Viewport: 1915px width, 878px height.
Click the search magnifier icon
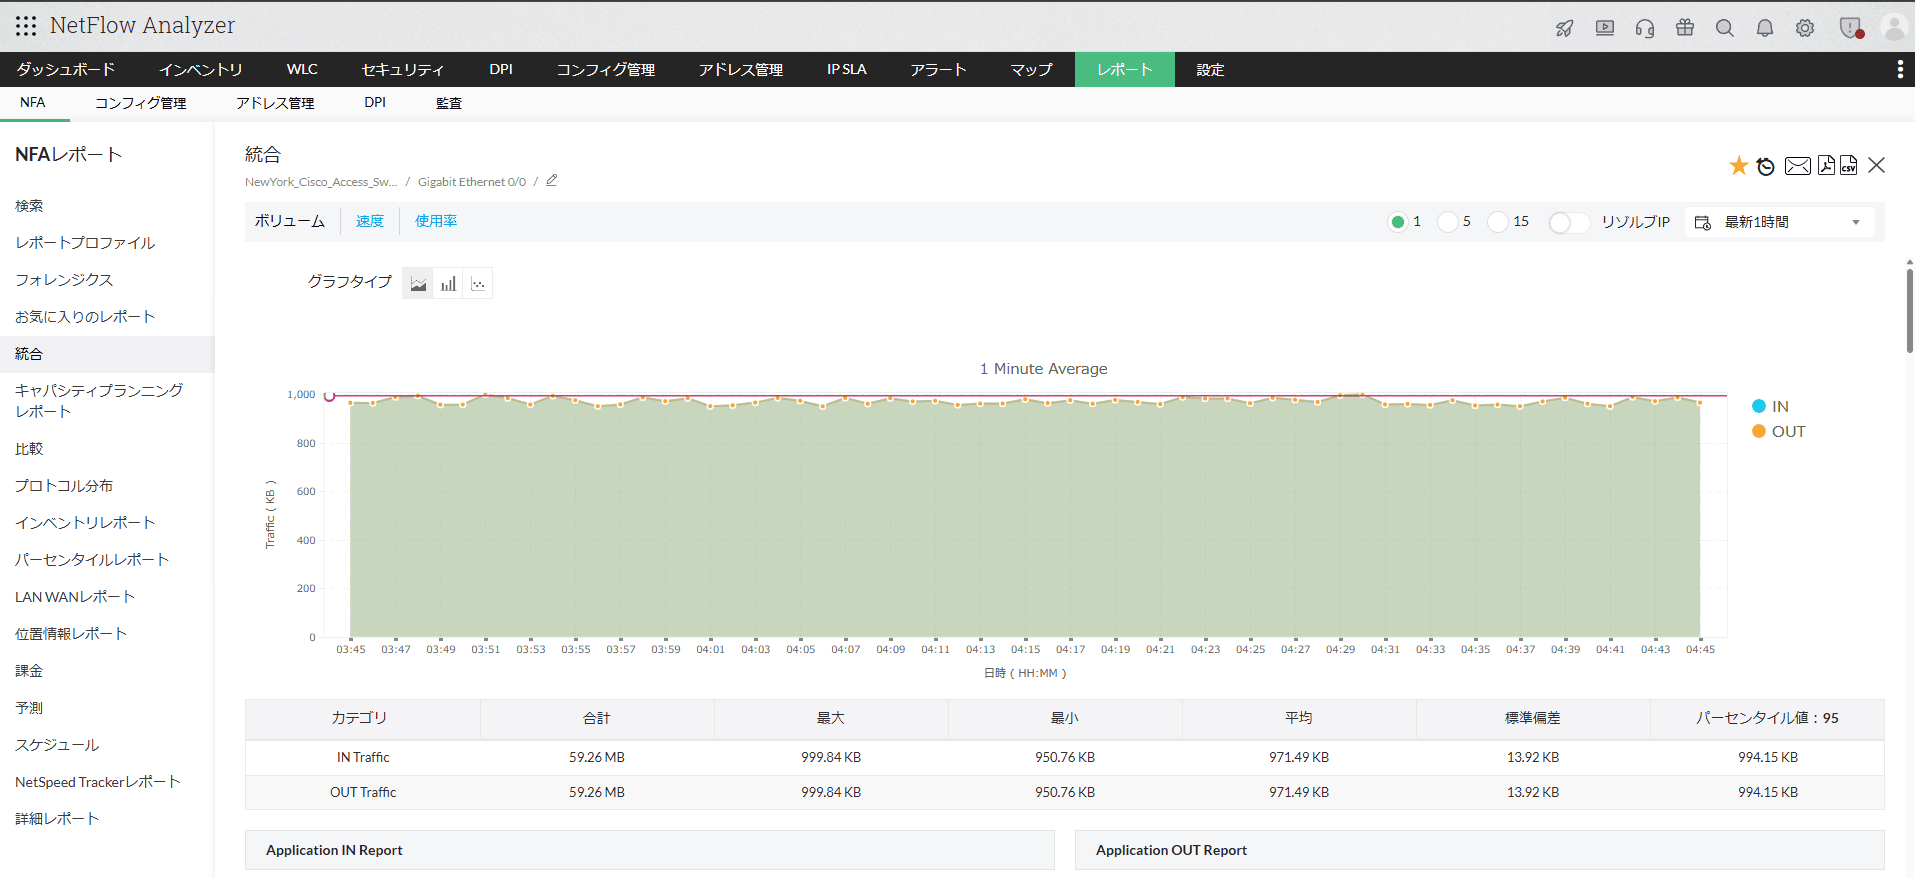click(1725, 28)
